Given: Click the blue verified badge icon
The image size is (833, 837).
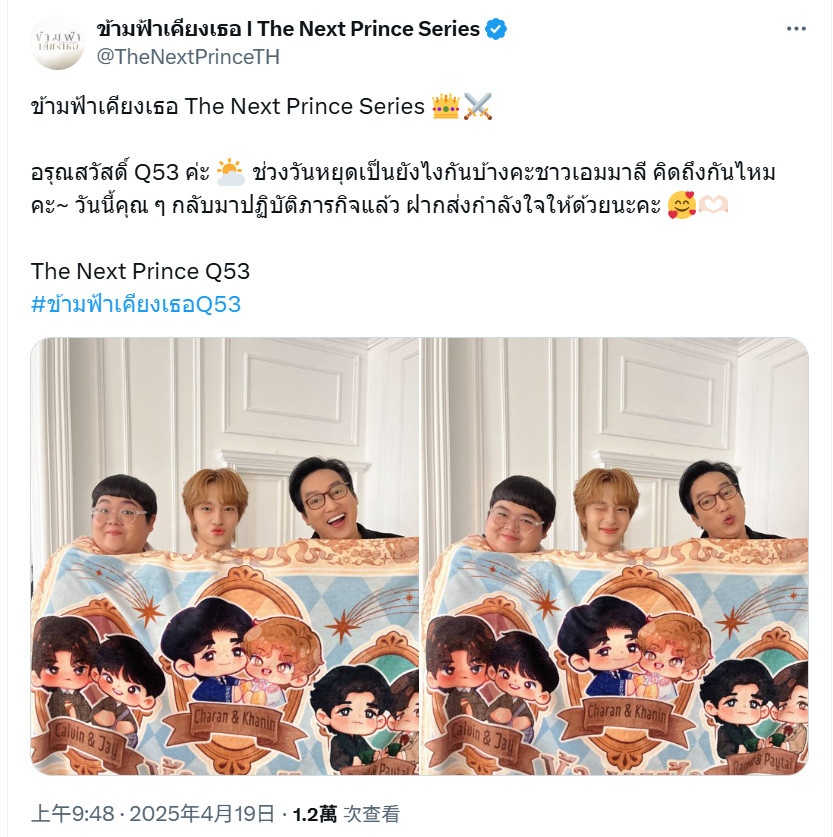Looking at the screenshot, I should 496,29.
